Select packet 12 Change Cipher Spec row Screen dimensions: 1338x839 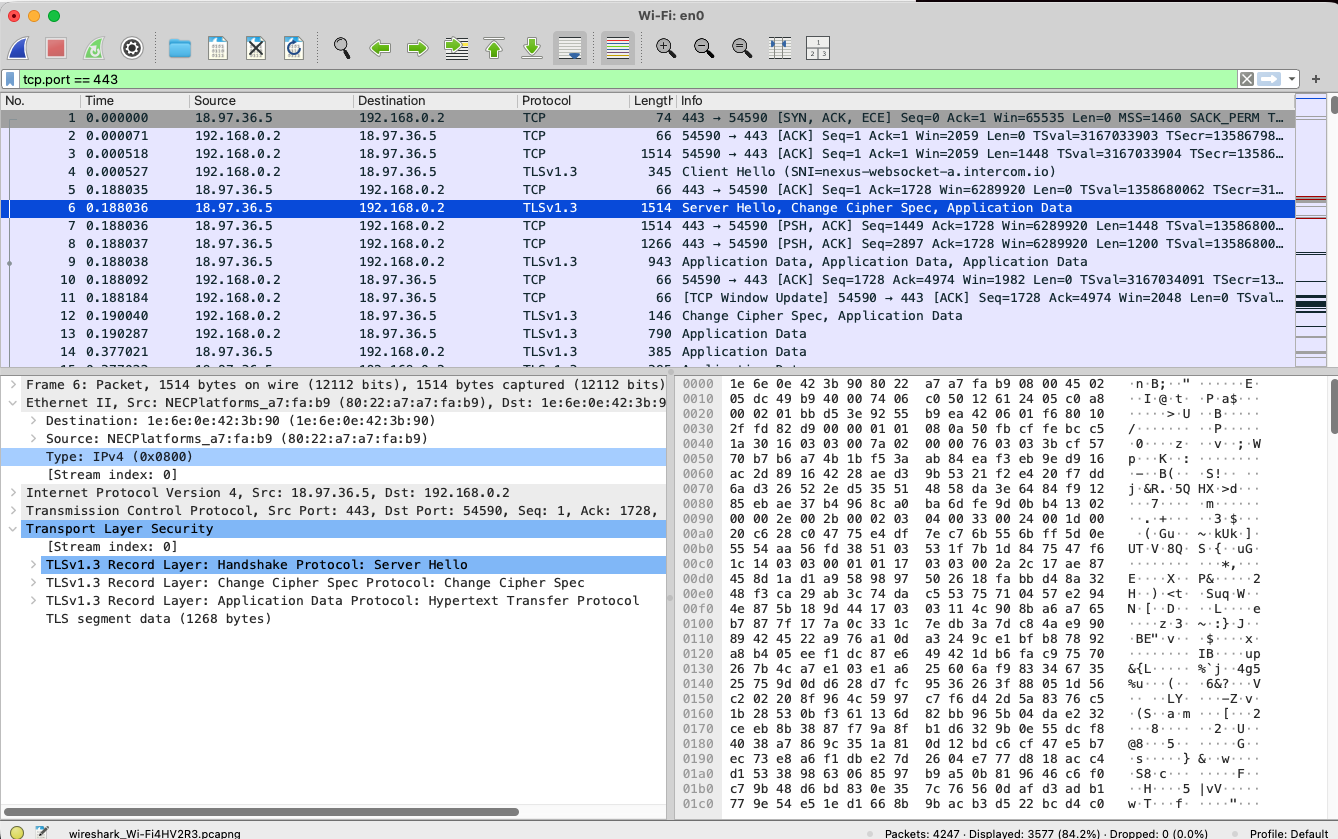click(647, 316)
